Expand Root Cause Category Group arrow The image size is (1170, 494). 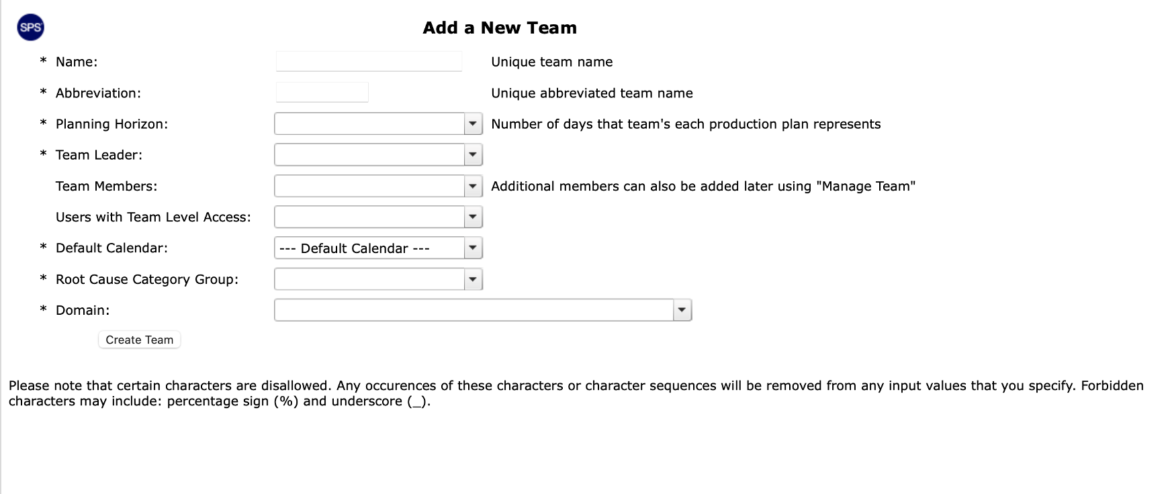click(473, 279)
